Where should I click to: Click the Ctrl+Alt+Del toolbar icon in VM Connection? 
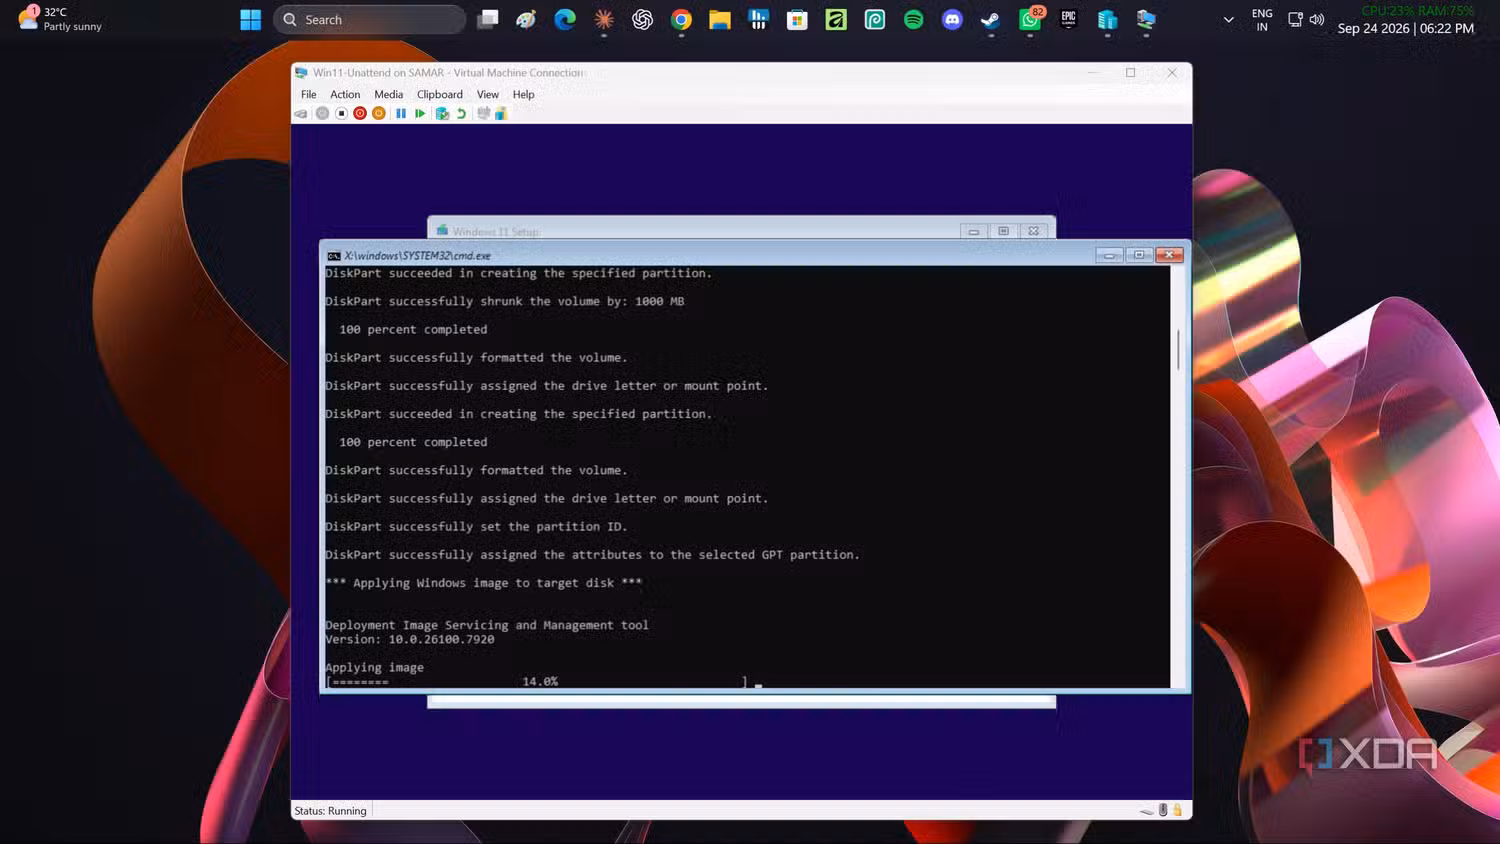click(x=301, y=114)
